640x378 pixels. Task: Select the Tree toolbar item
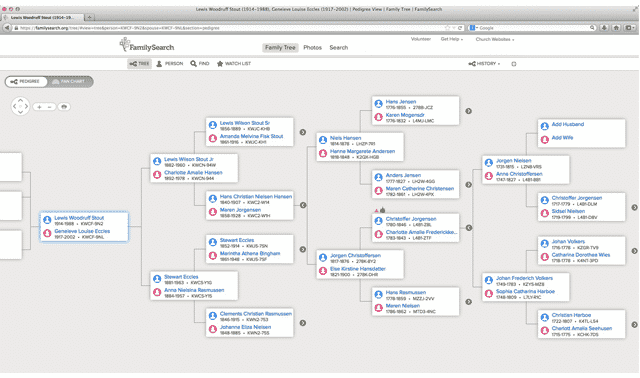pos(139,64)
